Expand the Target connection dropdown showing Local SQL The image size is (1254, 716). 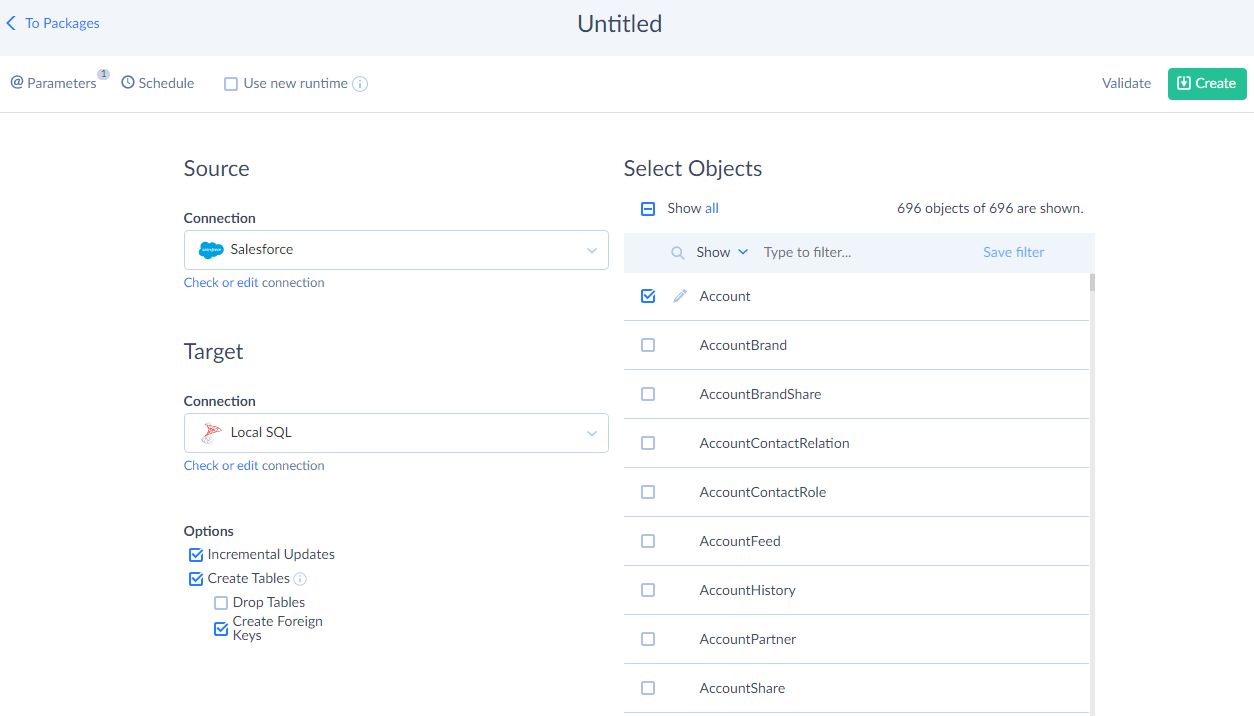(x=396, y=433)
